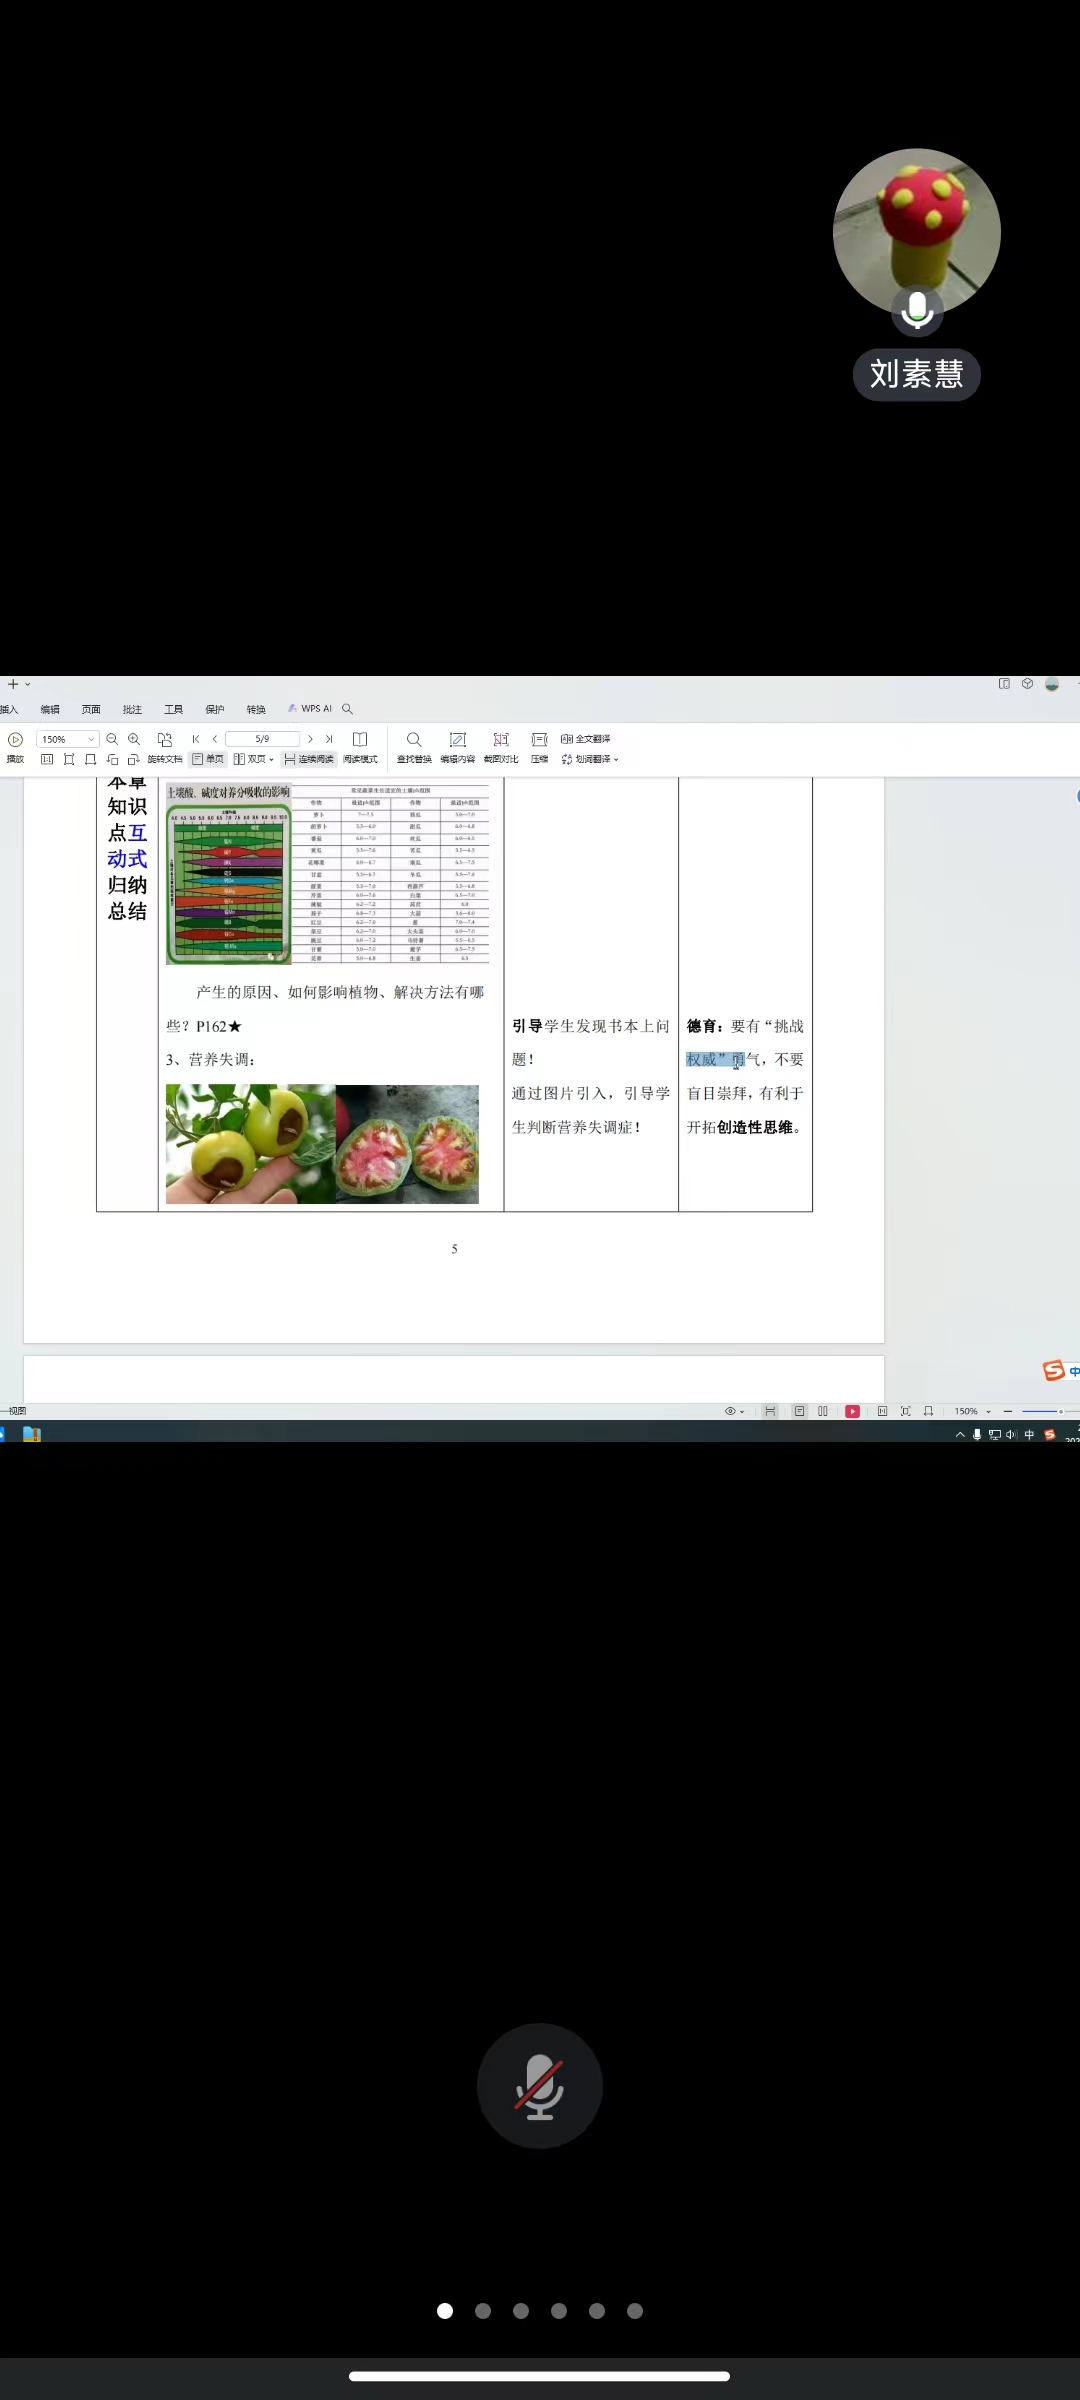Expand the 划词翻译 dropdown

click(616, 760)
